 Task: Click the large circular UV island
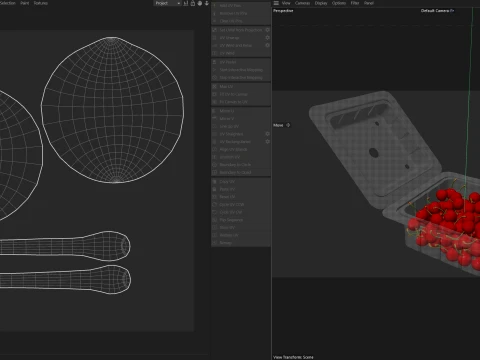(113, 110)
